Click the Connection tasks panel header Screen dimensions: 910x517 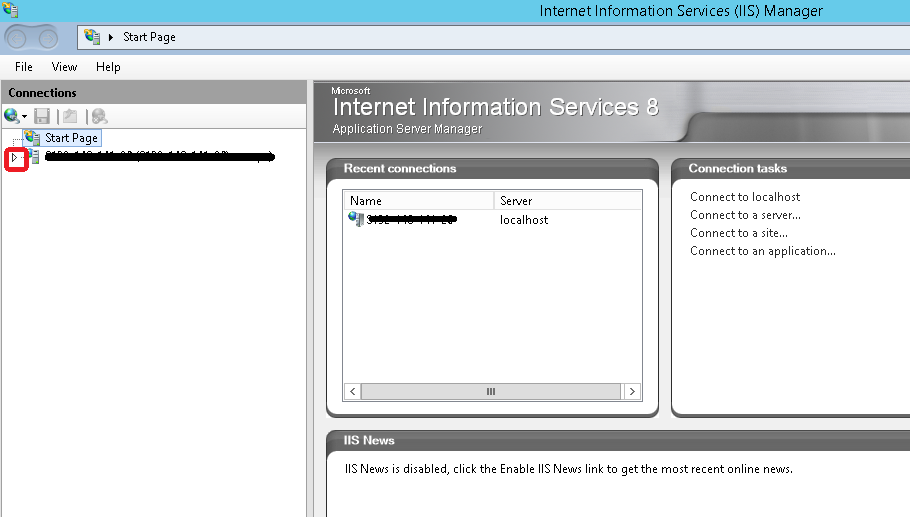[791, 168]
